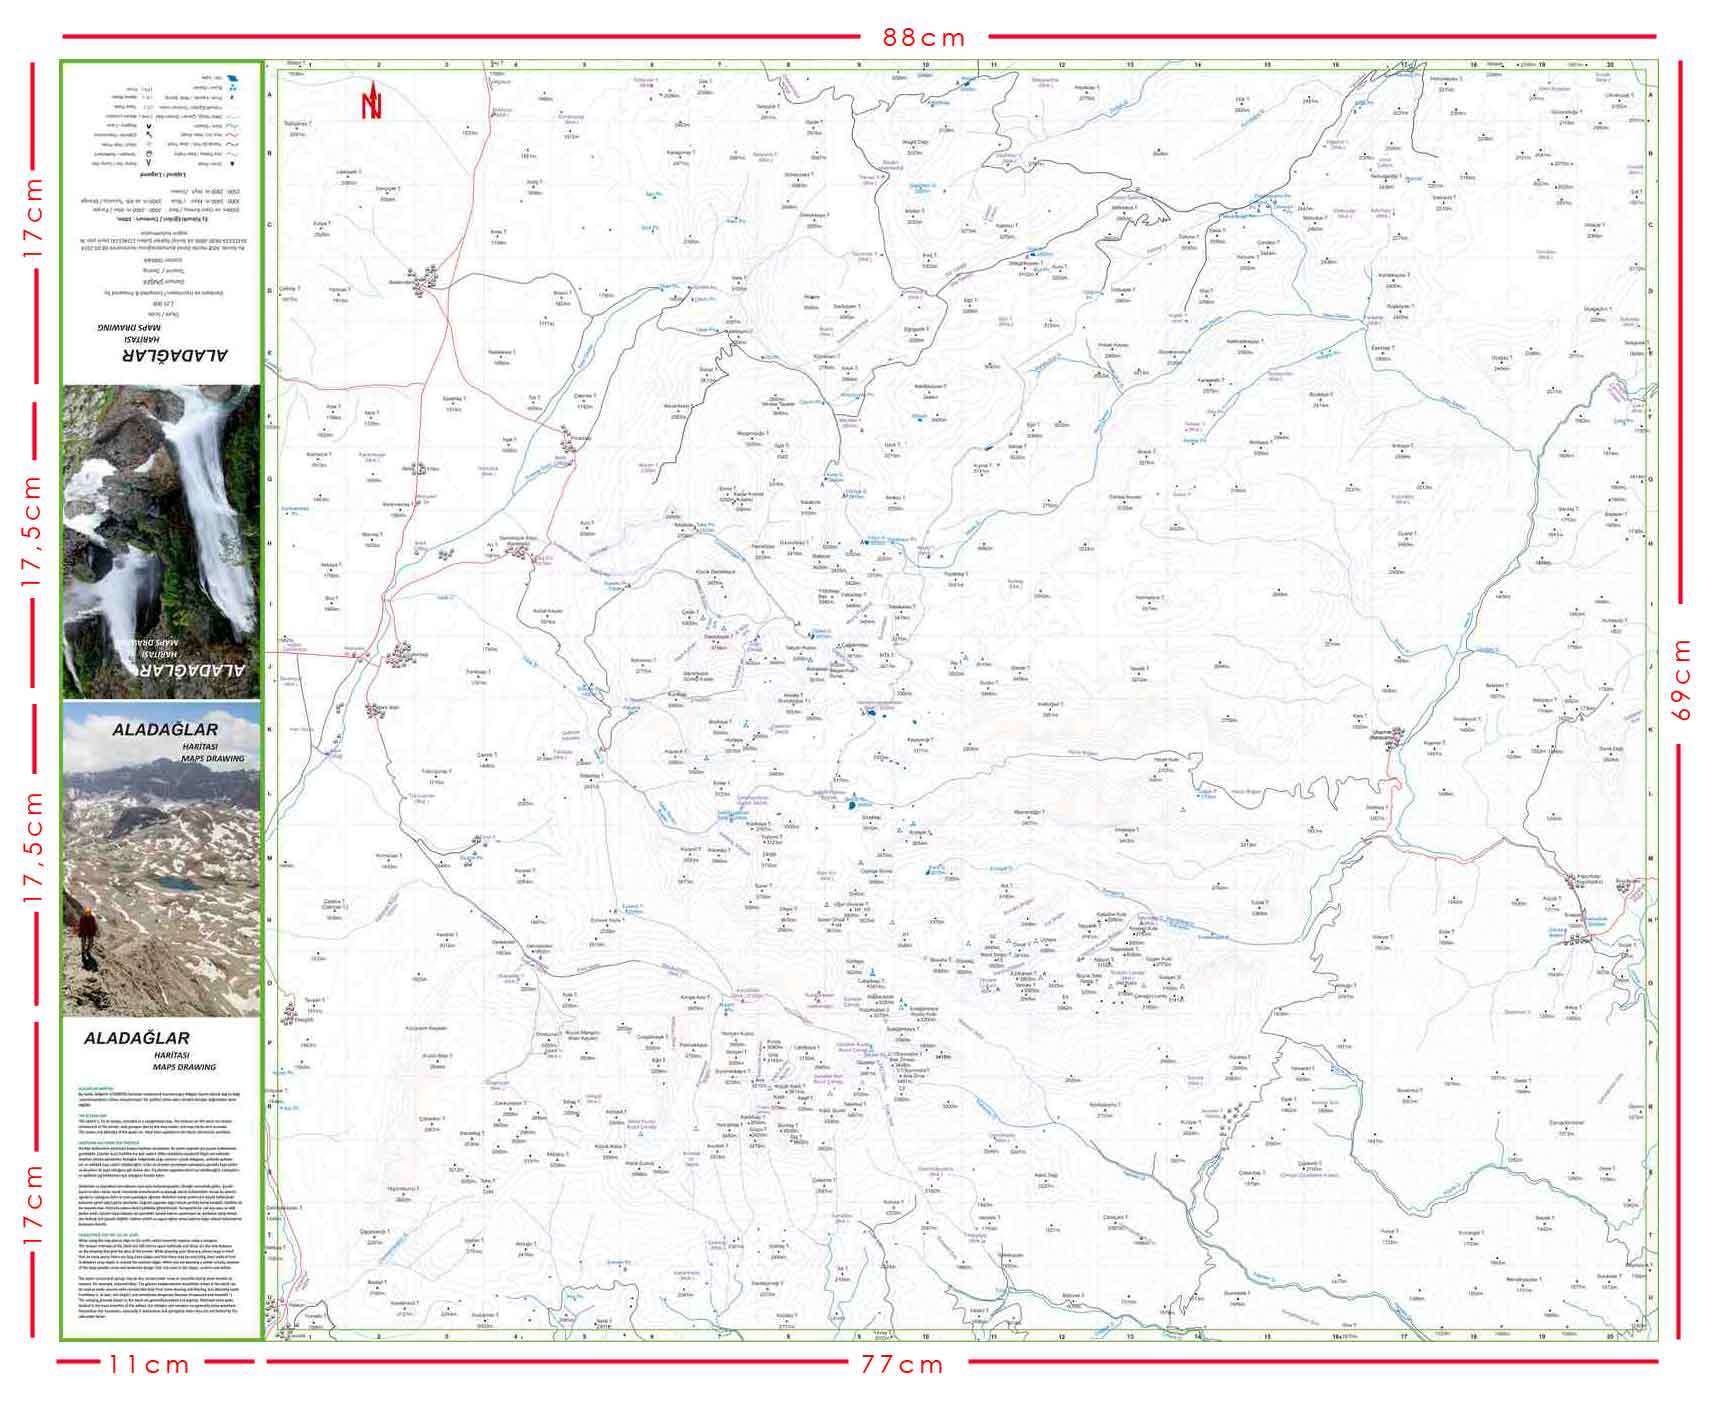The width and height of the screenshot is (1718, 1401).
Task: Select the hiker in the red jacket
Action: click(x=88, y=932)
